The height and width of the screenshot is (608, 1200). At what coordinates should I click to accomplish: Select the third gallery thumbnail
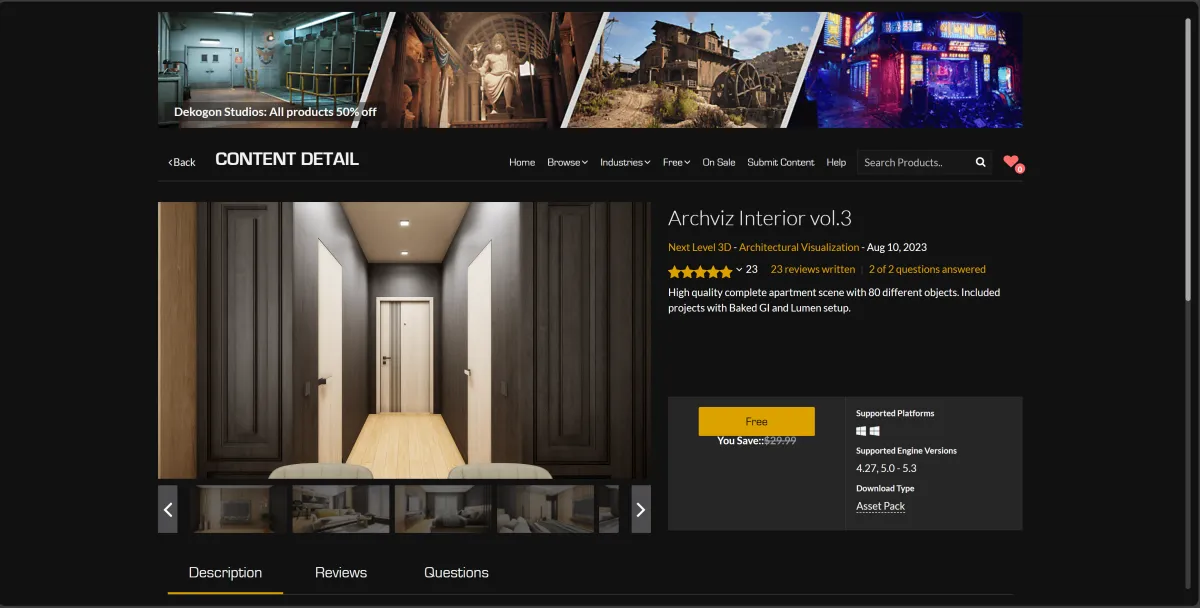(x=443, y=509)
